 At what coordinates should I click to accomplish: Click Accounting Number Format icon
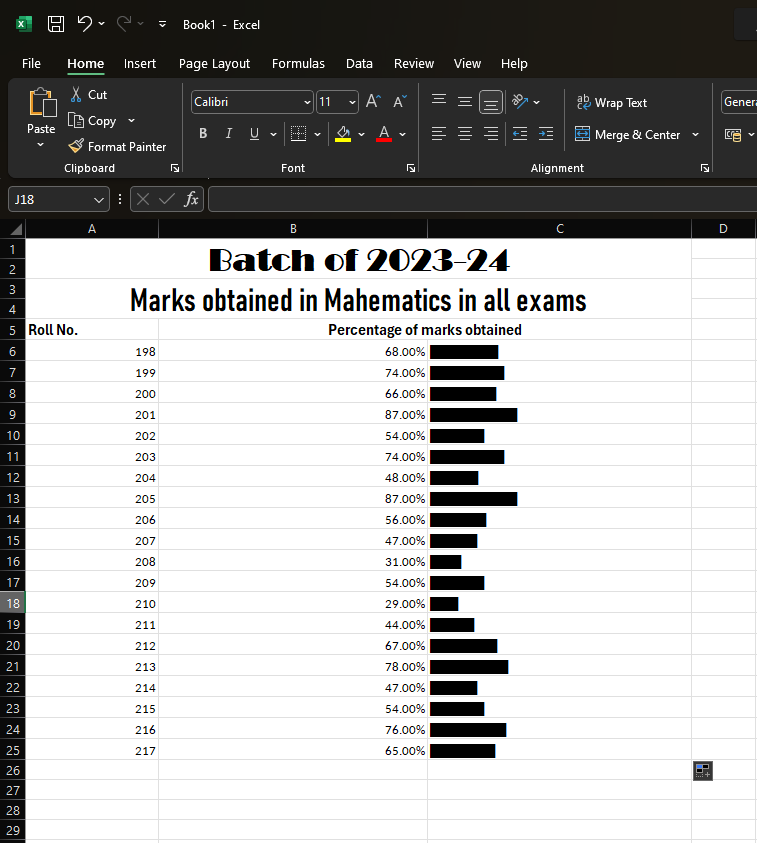coord(733,134)
